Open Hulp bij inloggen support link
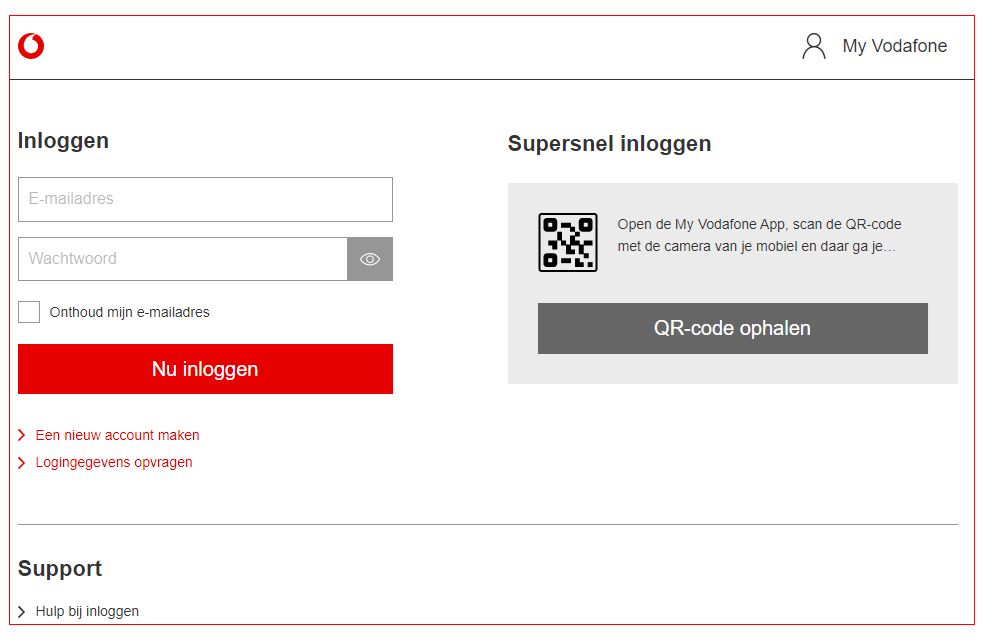 coord(87,612)
